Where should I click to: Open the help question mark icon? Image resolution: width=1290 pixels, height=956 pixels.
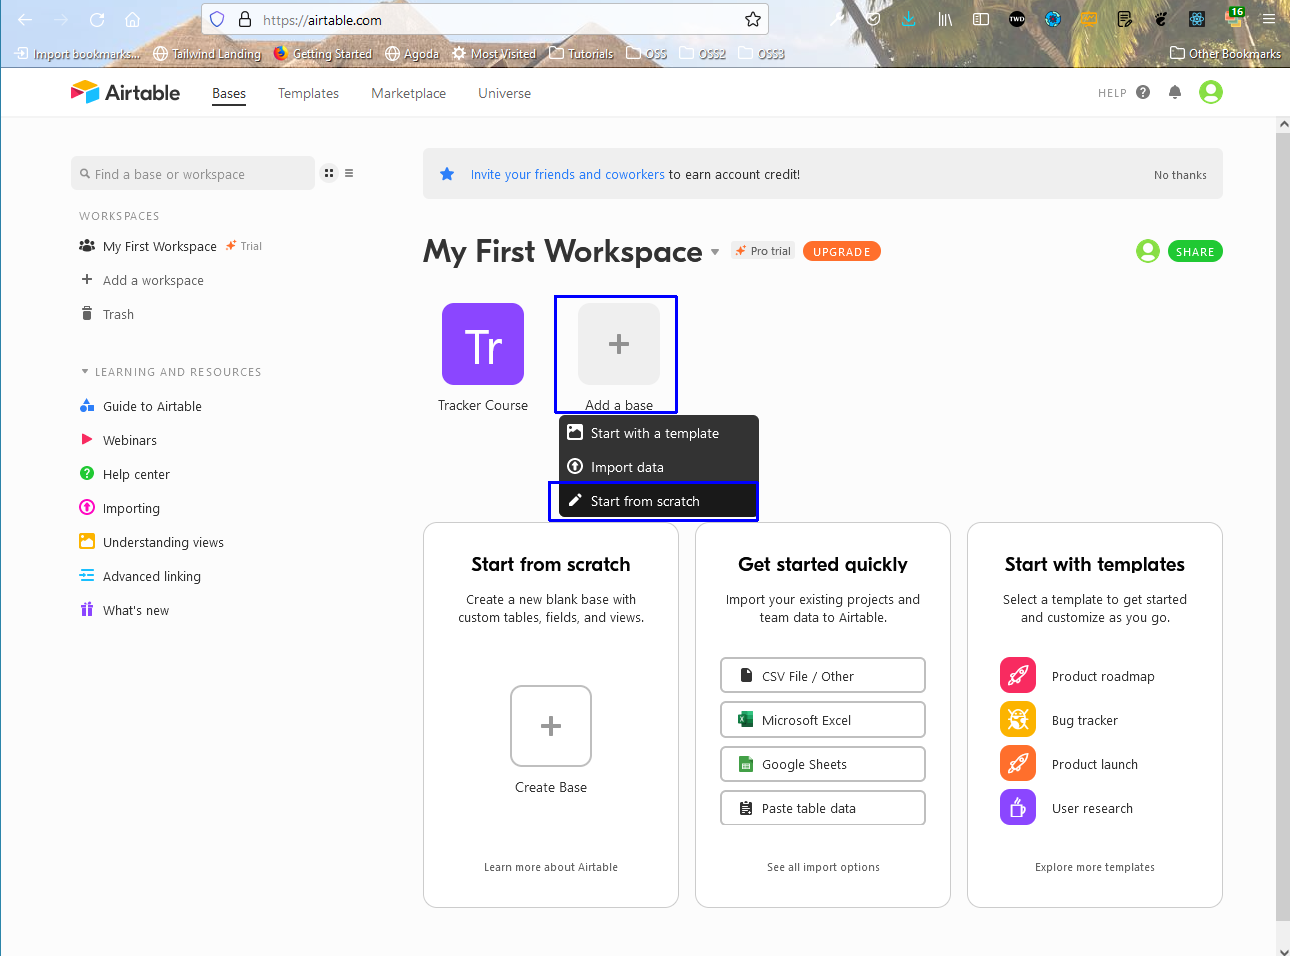(1143, 92)
